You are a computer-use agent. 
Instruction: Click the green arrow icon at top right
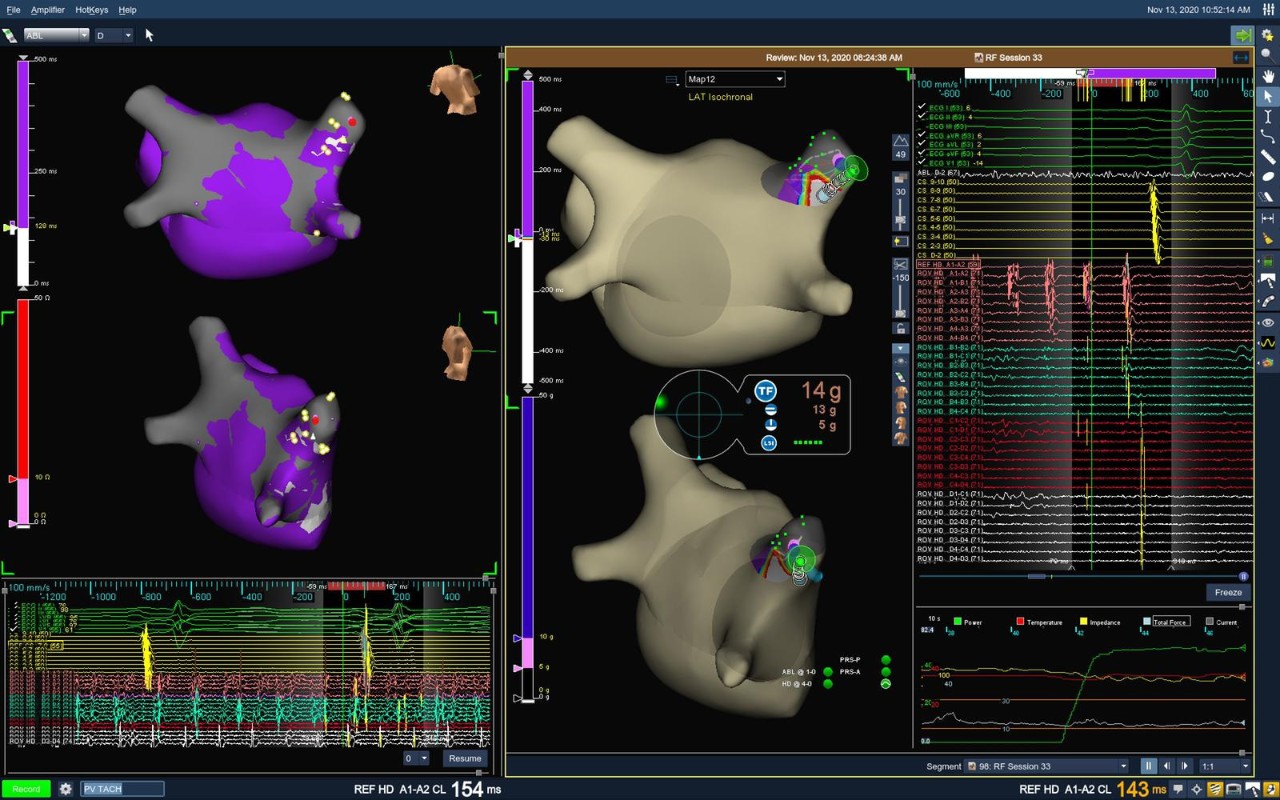click(x=1242, y=35)
